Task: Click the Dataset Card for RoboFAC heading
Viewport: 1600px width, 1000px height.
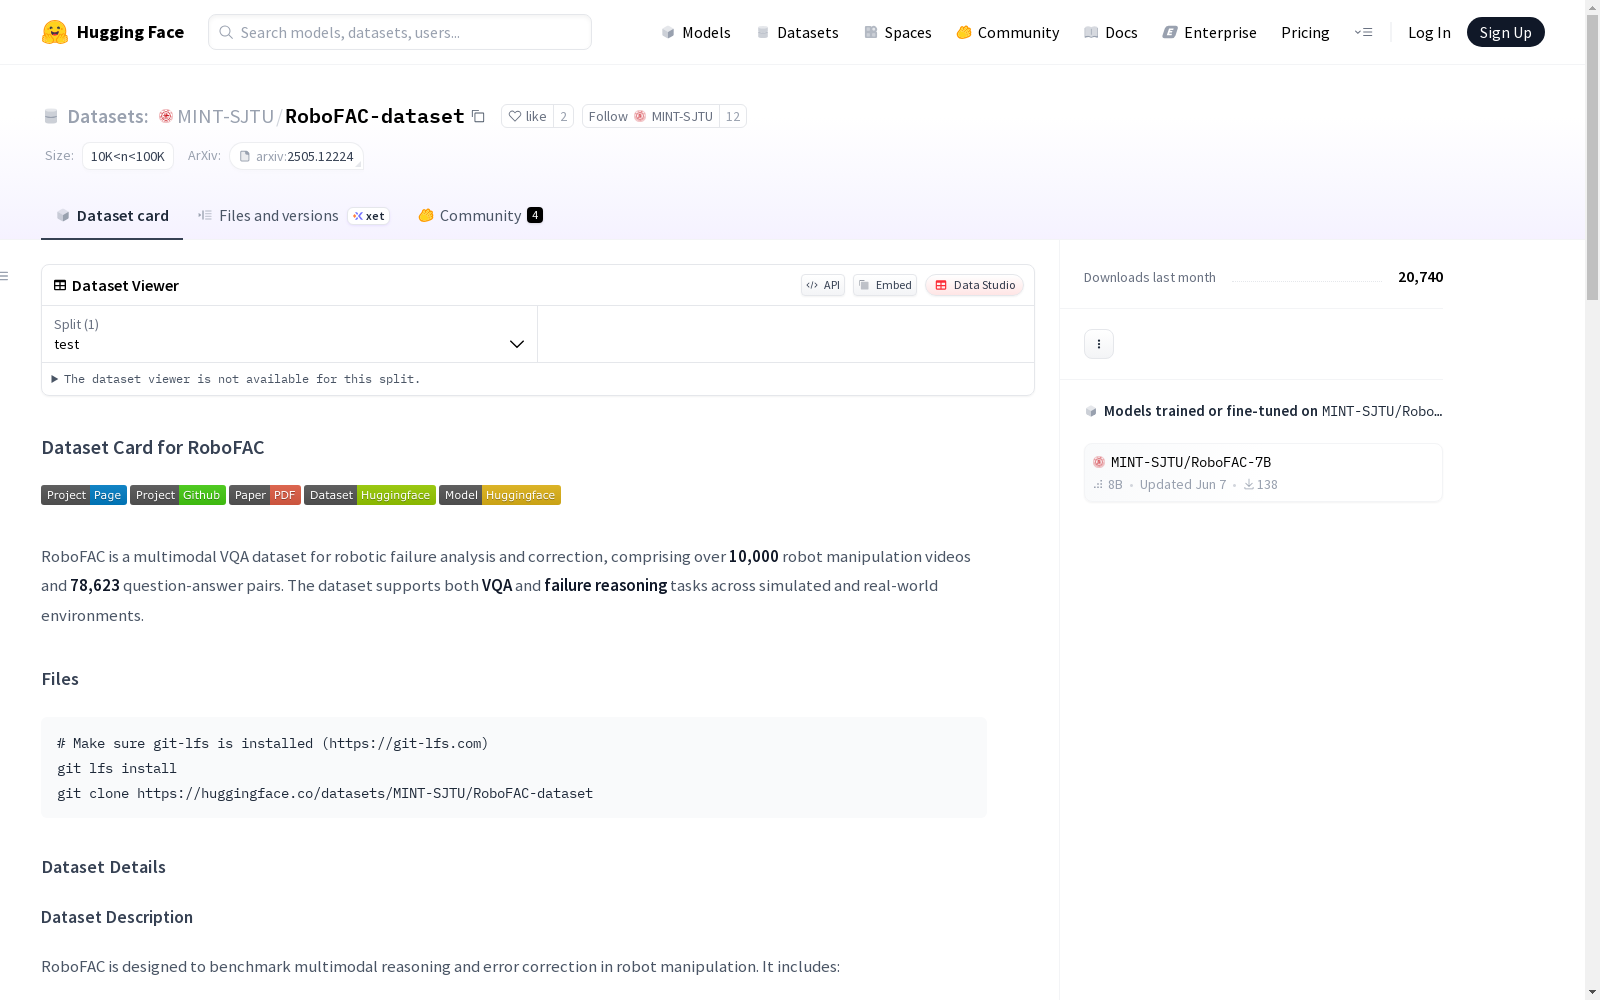Action: [153, 447]
